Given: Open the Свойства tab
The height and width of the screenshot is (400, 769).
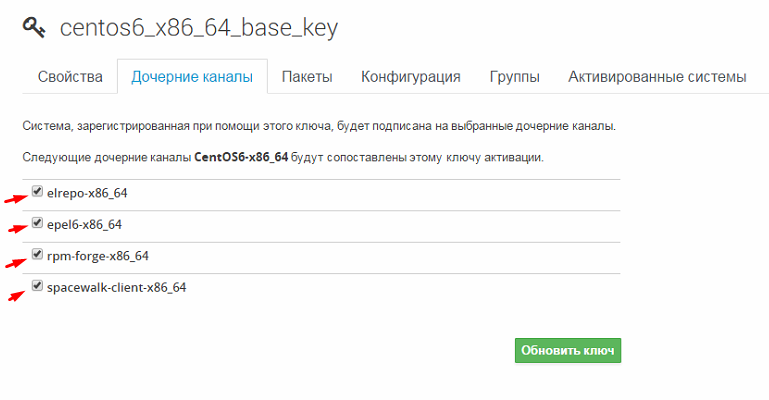Looking at the screenshot, I should 70,77.
